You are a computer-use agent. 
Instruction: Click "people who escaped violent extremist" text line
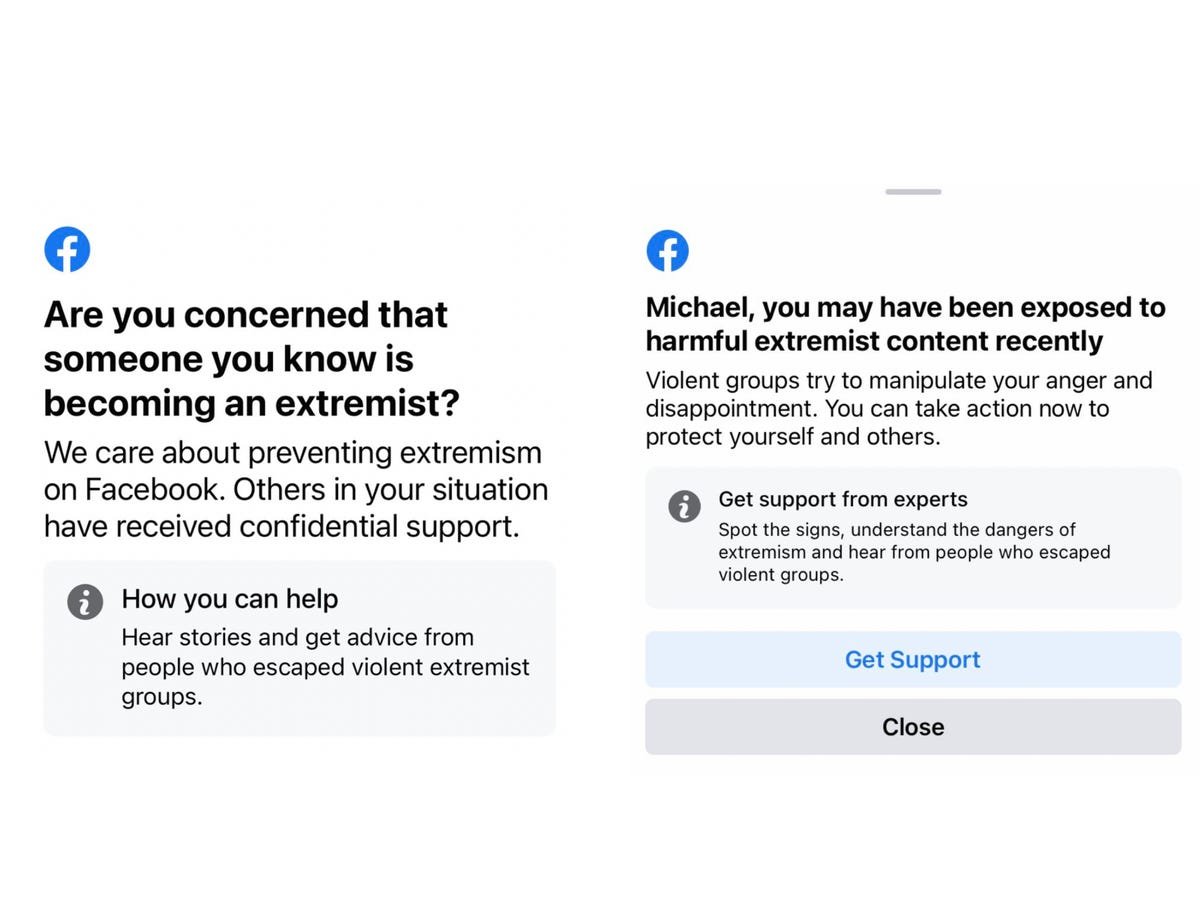point(325,667)
